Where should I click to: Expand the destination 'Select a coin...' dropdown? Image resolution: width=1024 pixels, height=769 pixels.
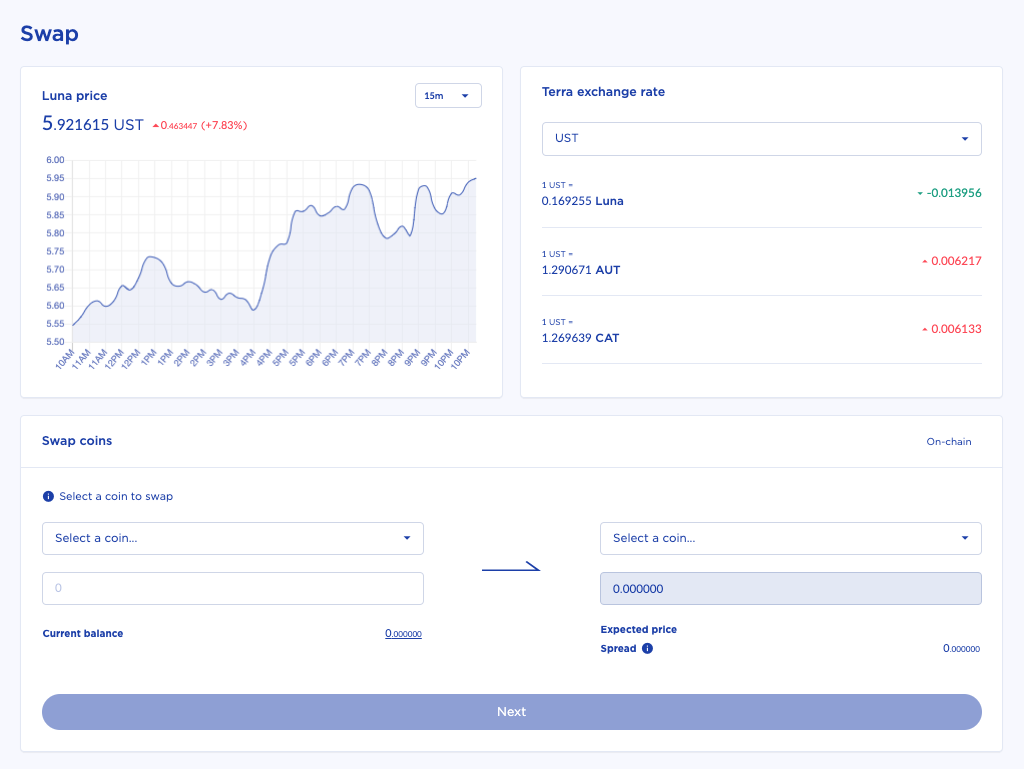pos(790,539)
